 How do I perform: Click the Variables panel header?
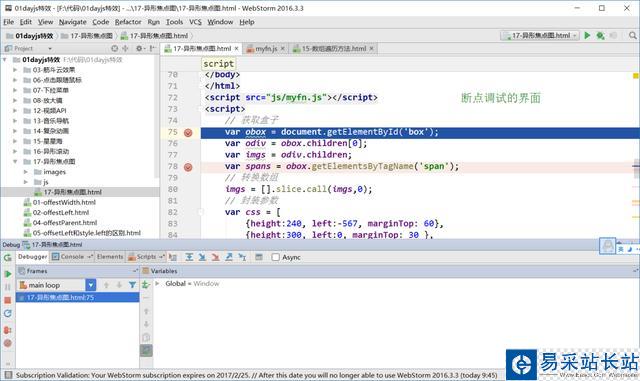point(390,271)
